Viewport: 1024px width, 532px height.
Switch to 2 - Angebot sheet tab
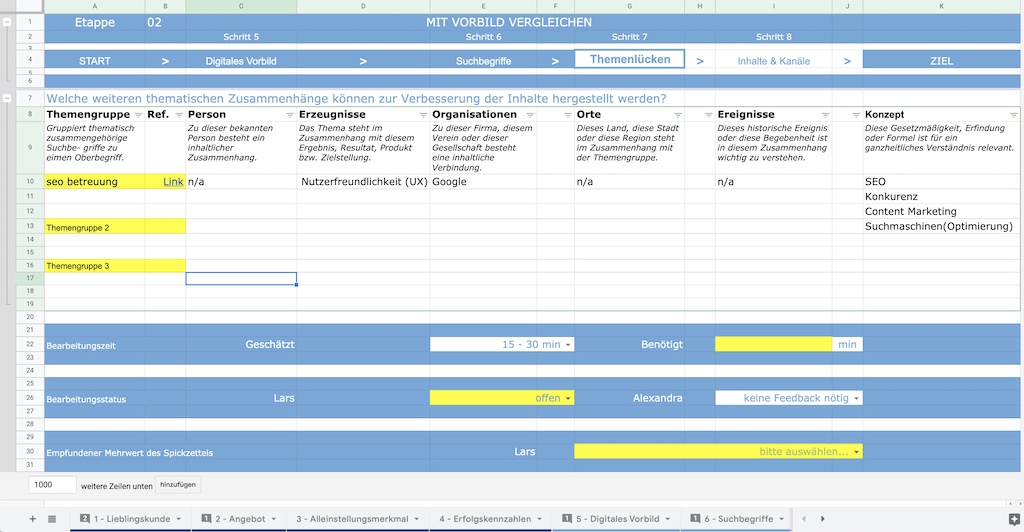tap(240, 519)
